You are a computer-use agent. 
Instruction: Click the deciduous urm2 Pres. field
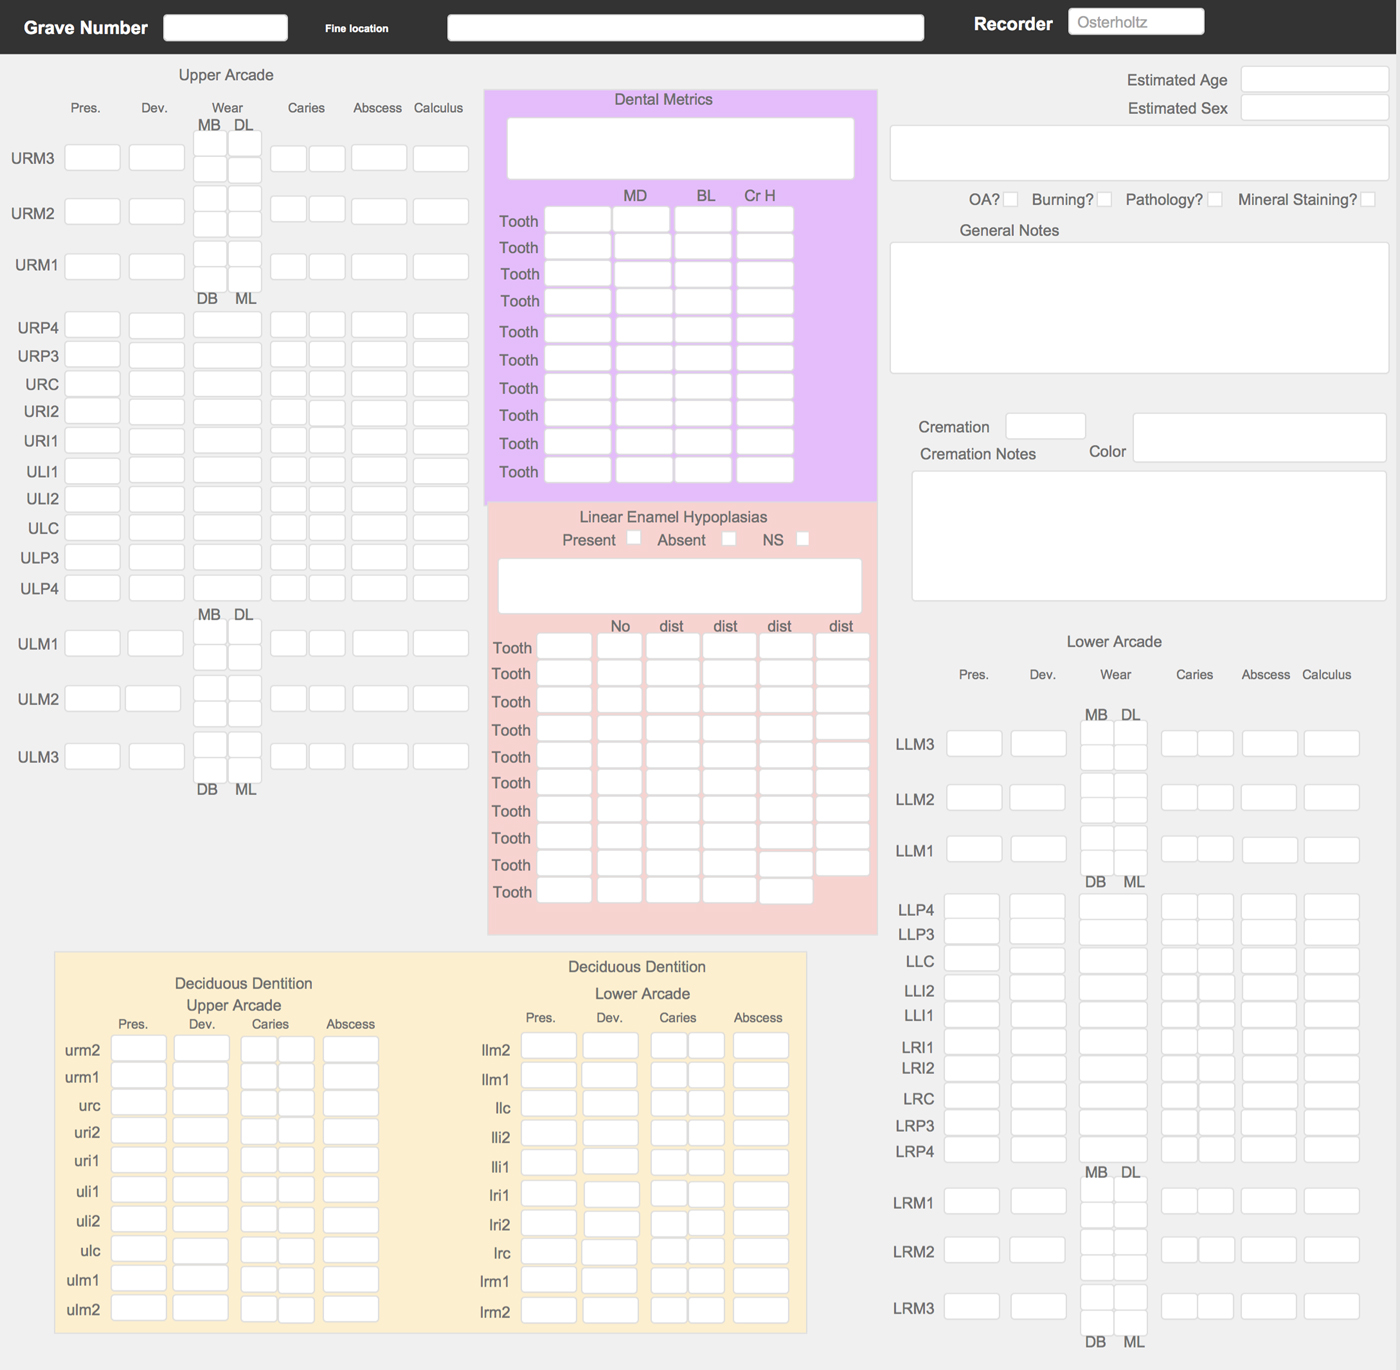click(x=139, y=1049)
